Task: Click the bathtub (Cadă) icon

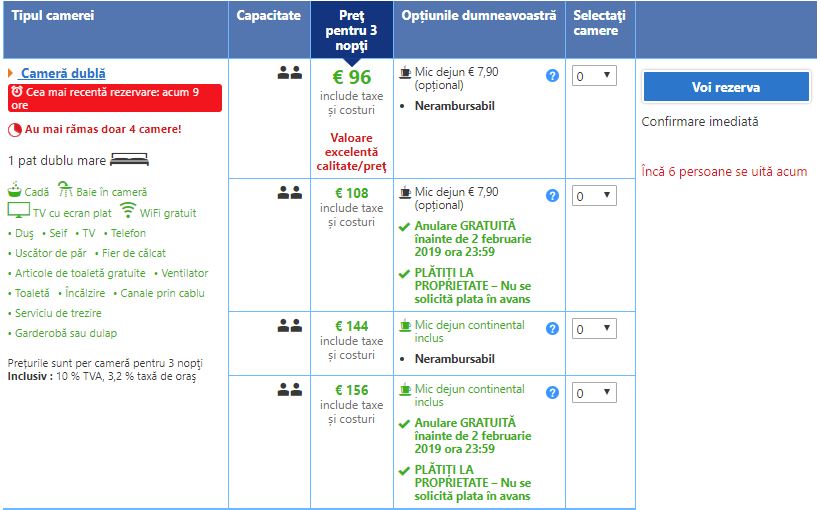Action: click(15, 190)
